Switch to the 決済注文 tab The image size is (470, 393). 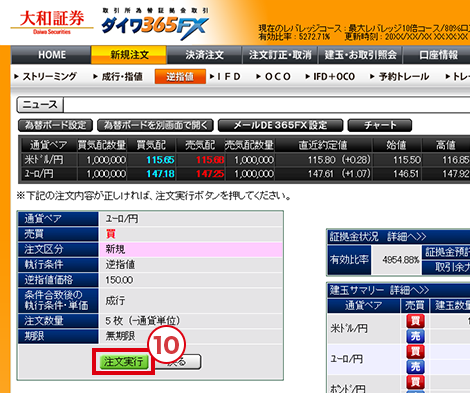pyautogui.click(x=204, y=55)
